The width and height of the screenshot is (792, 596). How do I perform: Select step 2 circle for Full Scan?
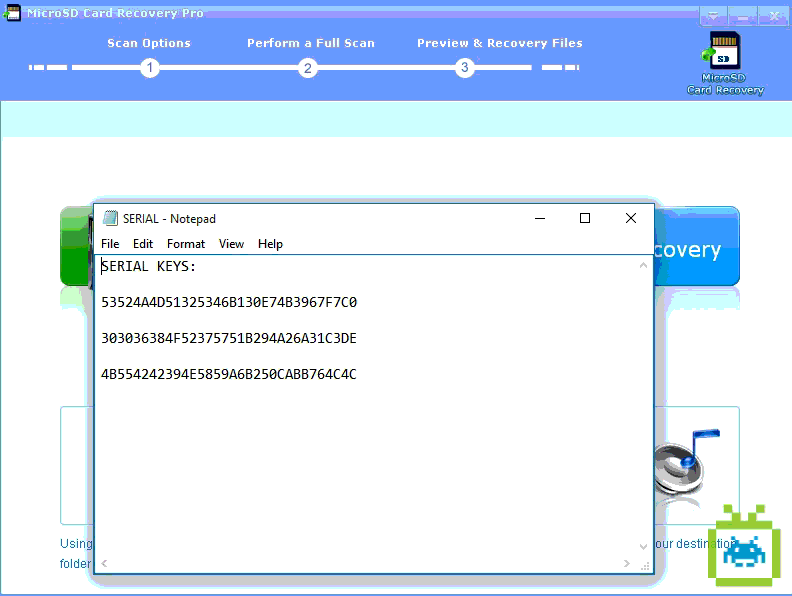coord(308,68)
